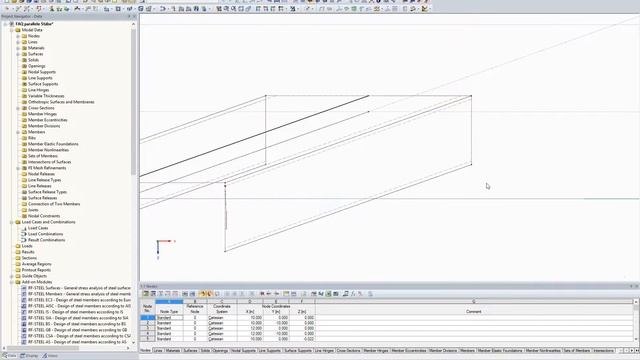Switch to Sets of Members table tab
The image size is (640, 360).
576,351
